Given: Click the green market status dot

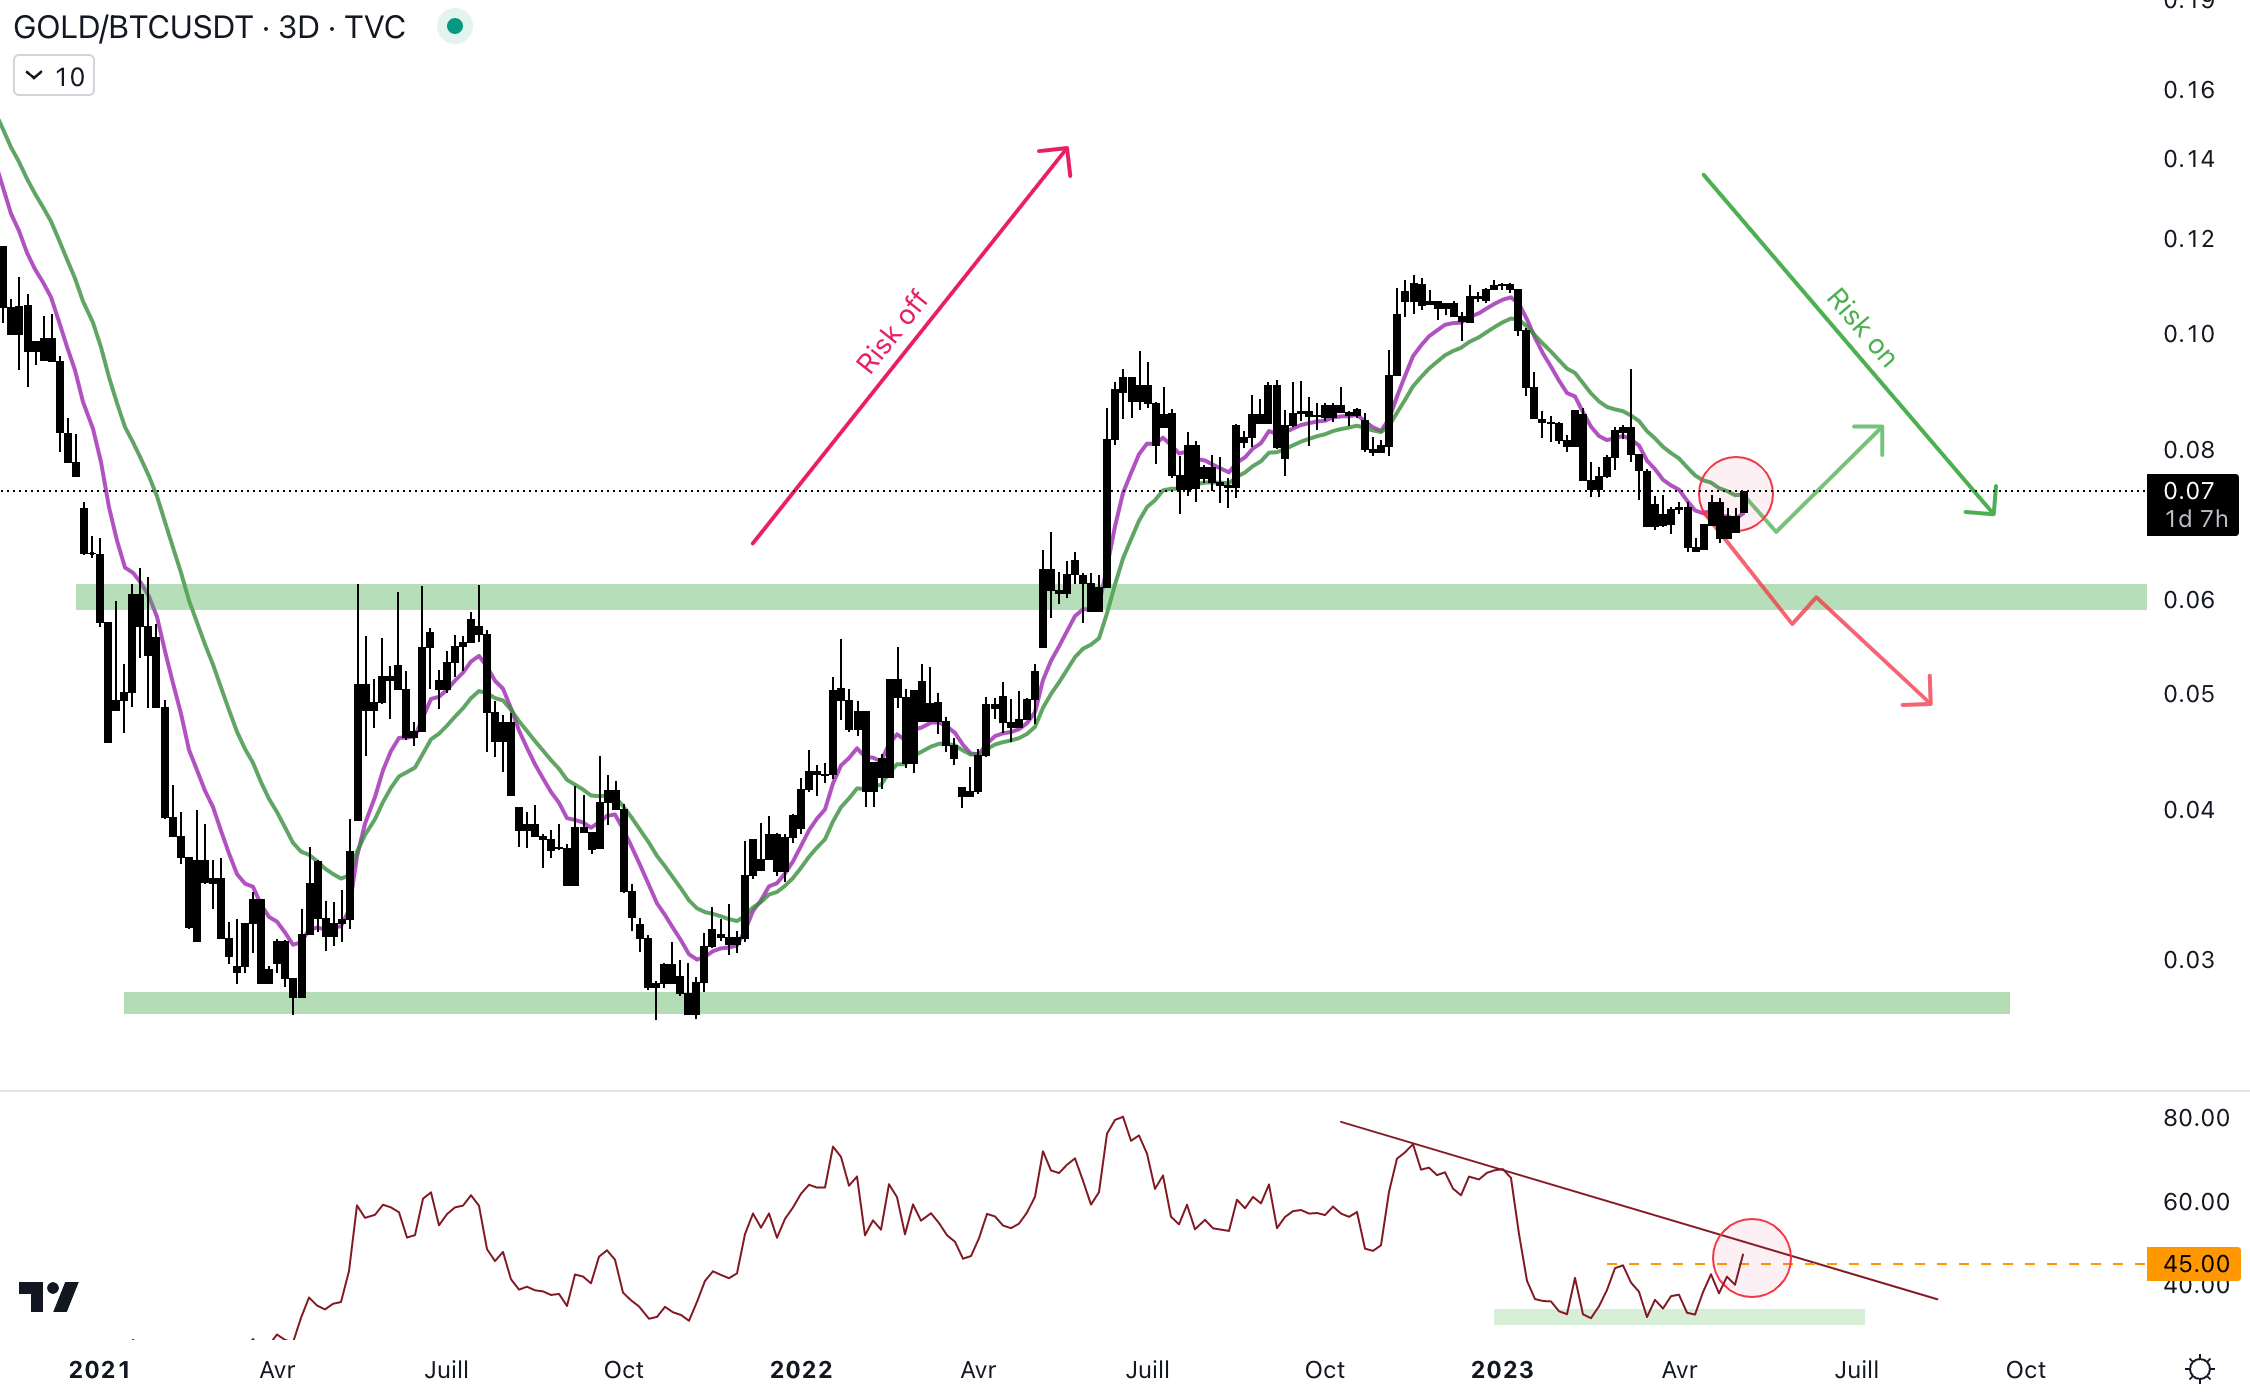Looking at the screenshot, I should [454, 27].
